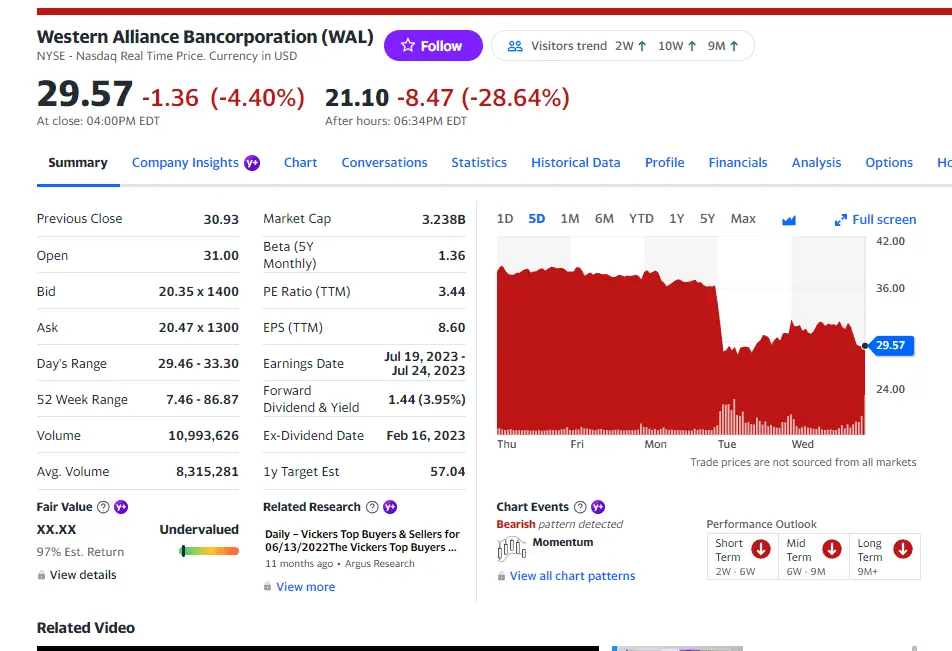Click the Short Term down arrow icon
This screenshot has width=952, height=651.
click(761, 549)
